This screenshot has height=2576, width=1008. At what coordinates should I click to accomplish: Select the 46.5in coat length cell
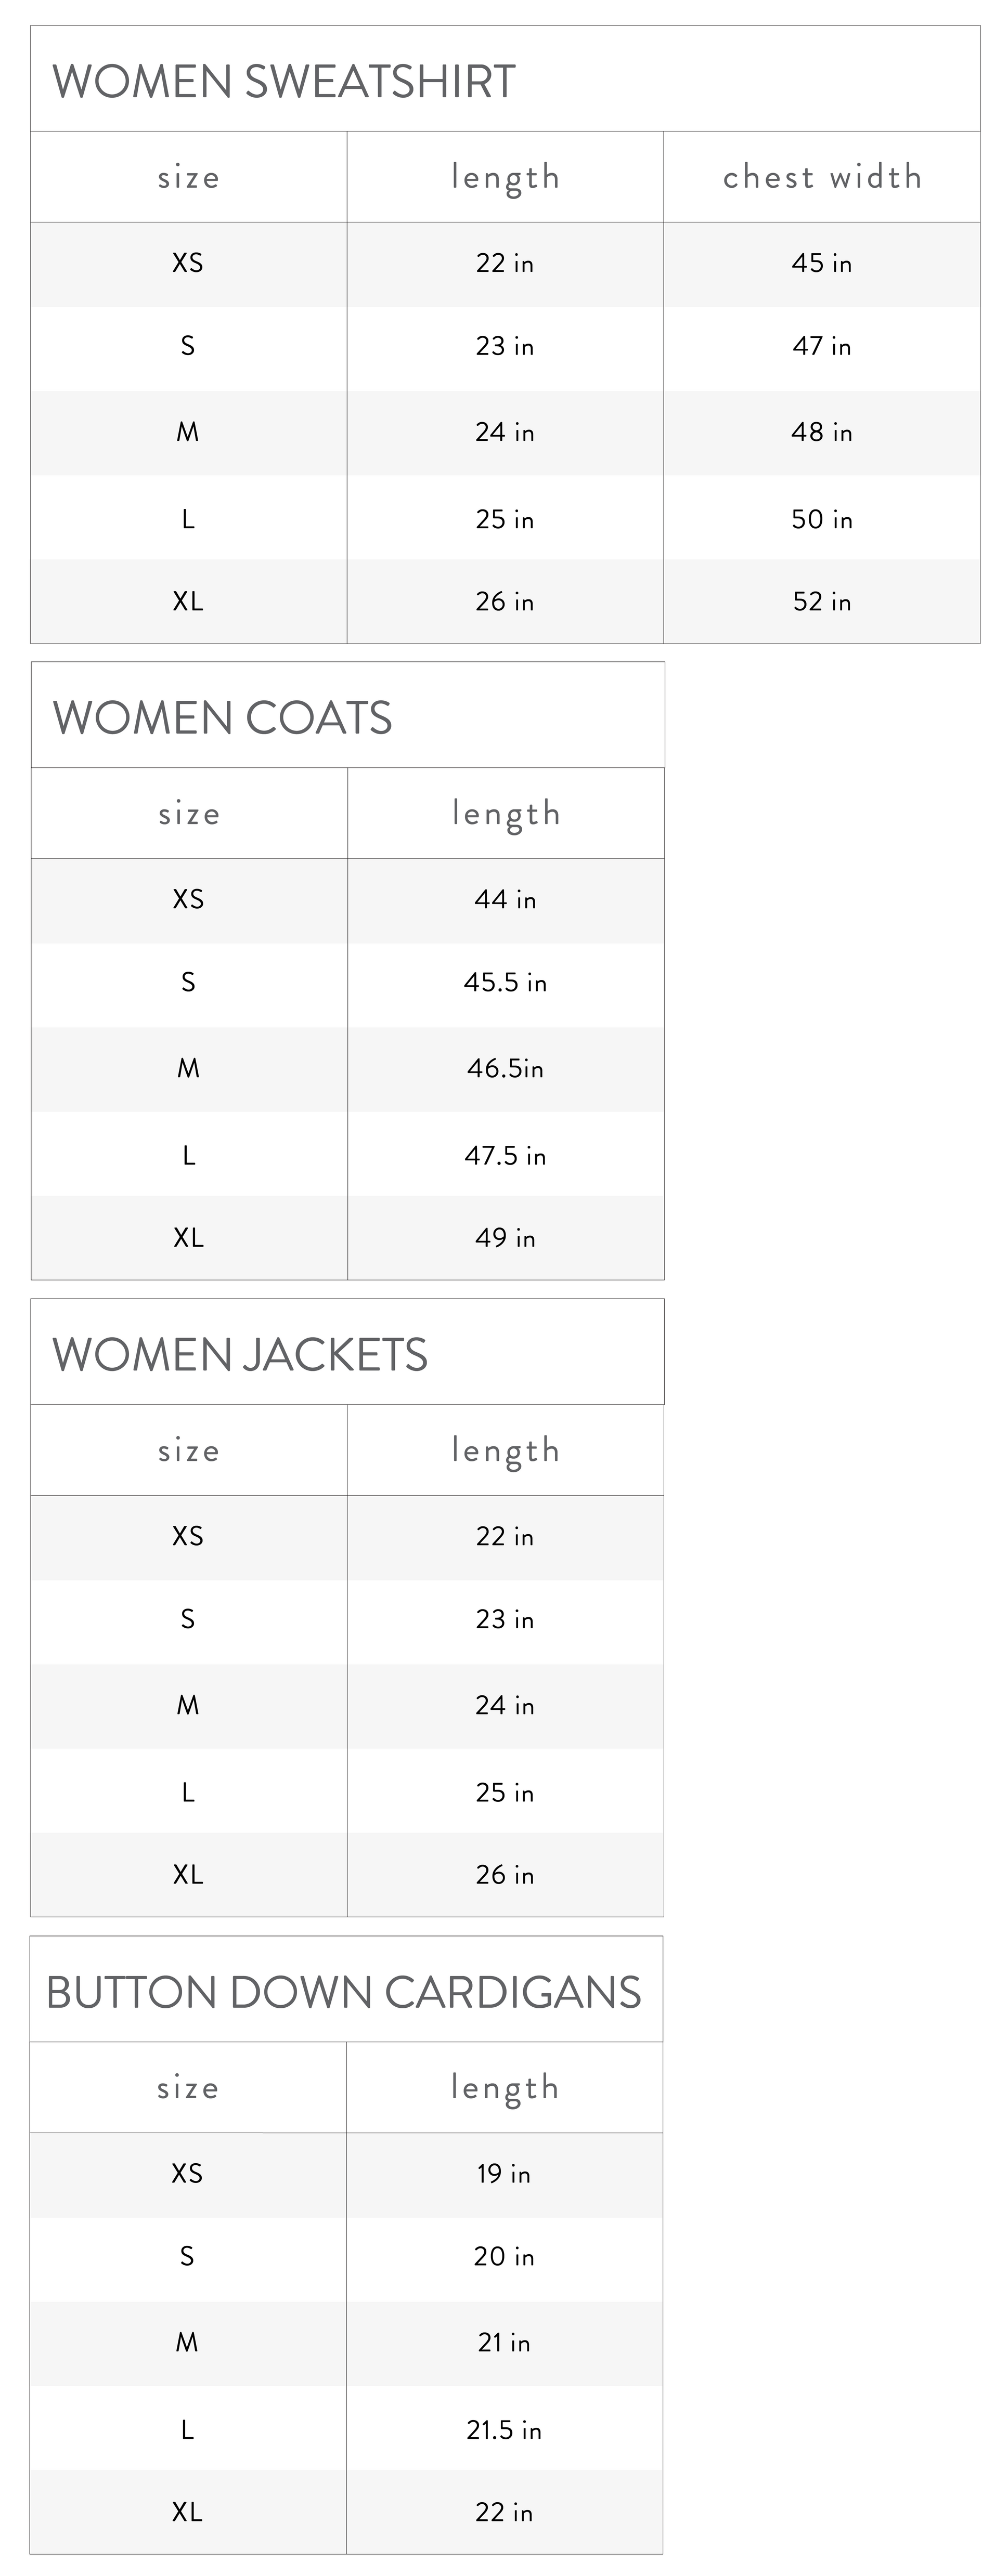505,1068
